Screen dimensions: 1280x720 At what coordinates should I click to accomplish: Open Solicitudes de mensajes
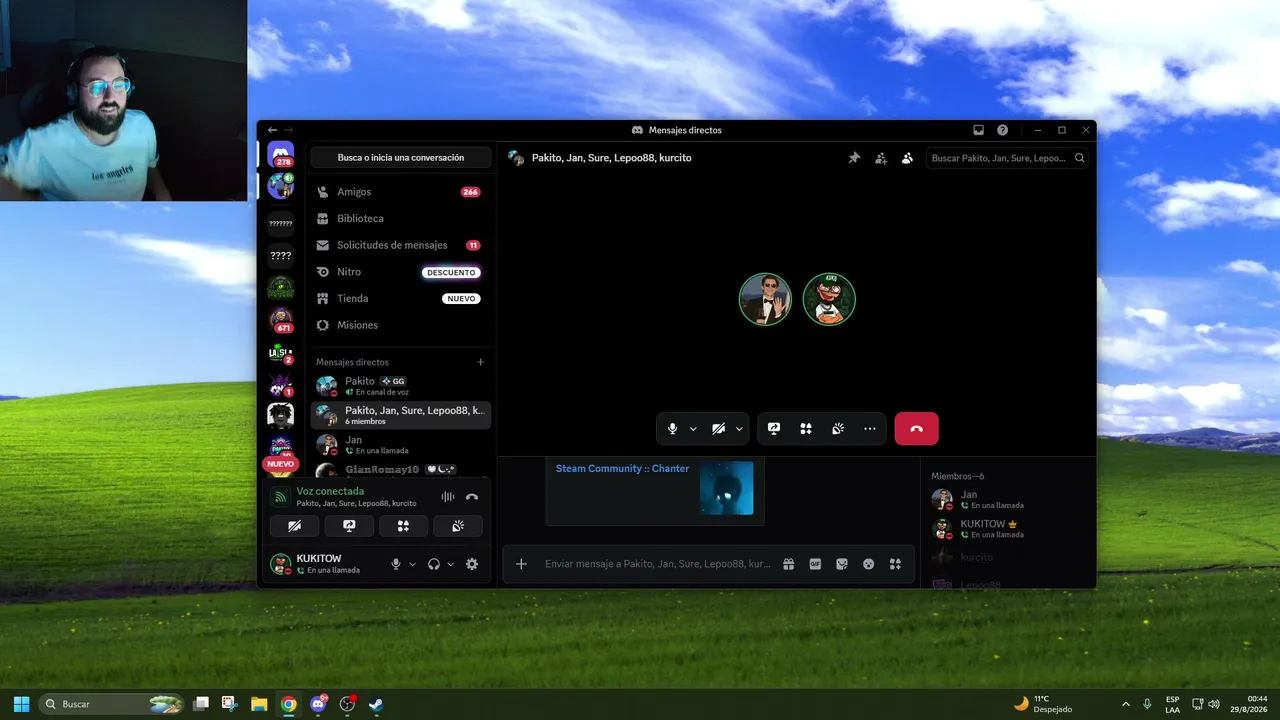click(x=401, y=245)
